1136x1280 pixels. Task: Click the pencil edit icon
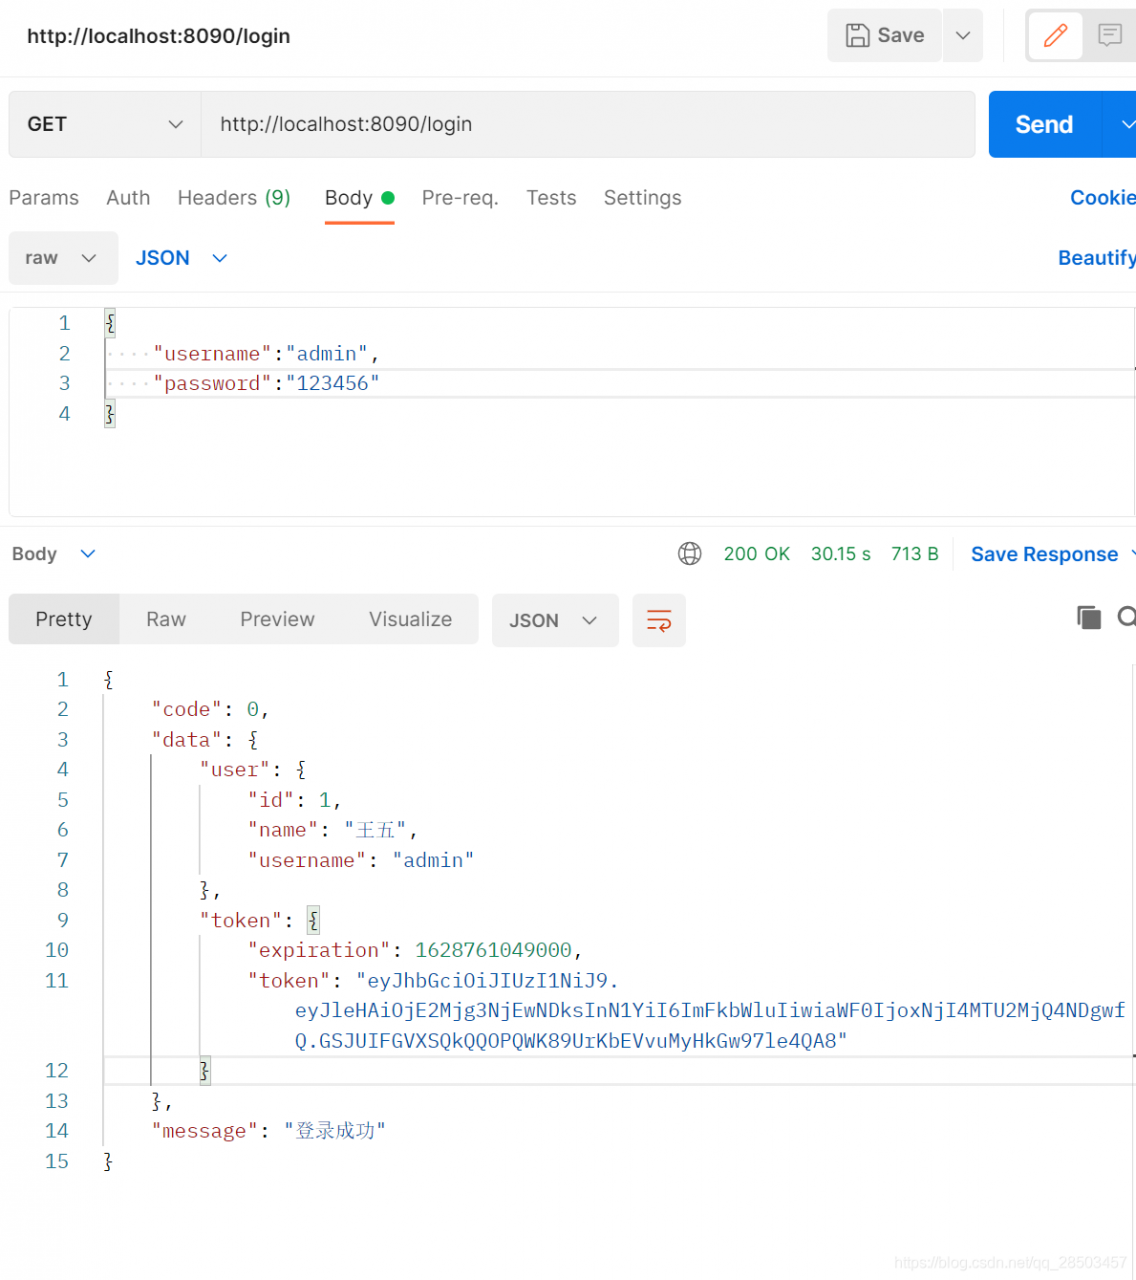1055,36
